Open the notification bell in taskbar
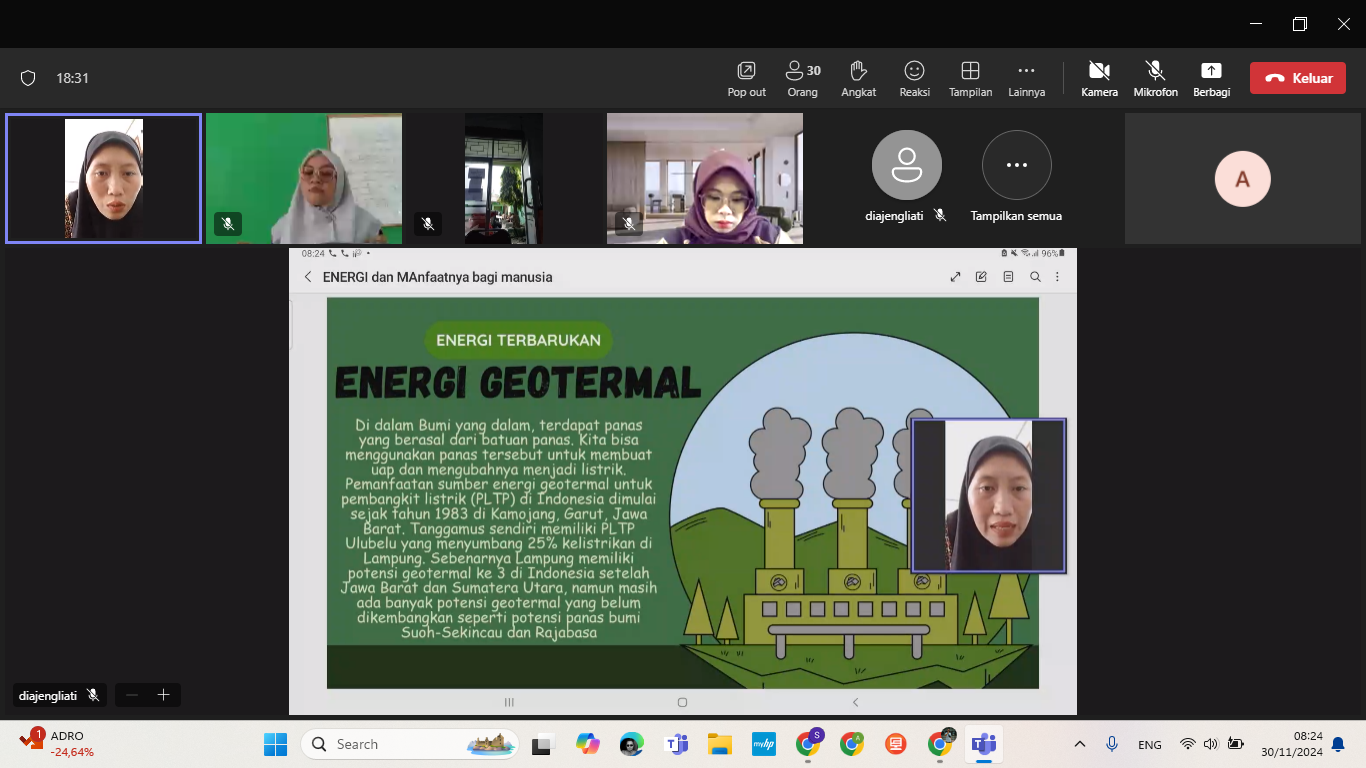 click(1338, 745)
